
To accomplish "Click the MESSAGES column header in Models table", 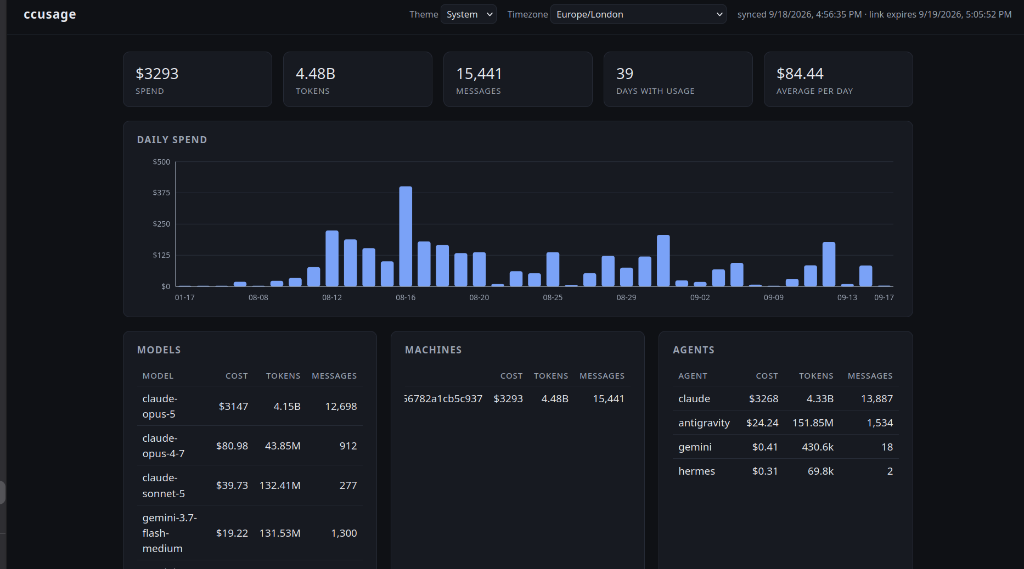I will (334, 376).
